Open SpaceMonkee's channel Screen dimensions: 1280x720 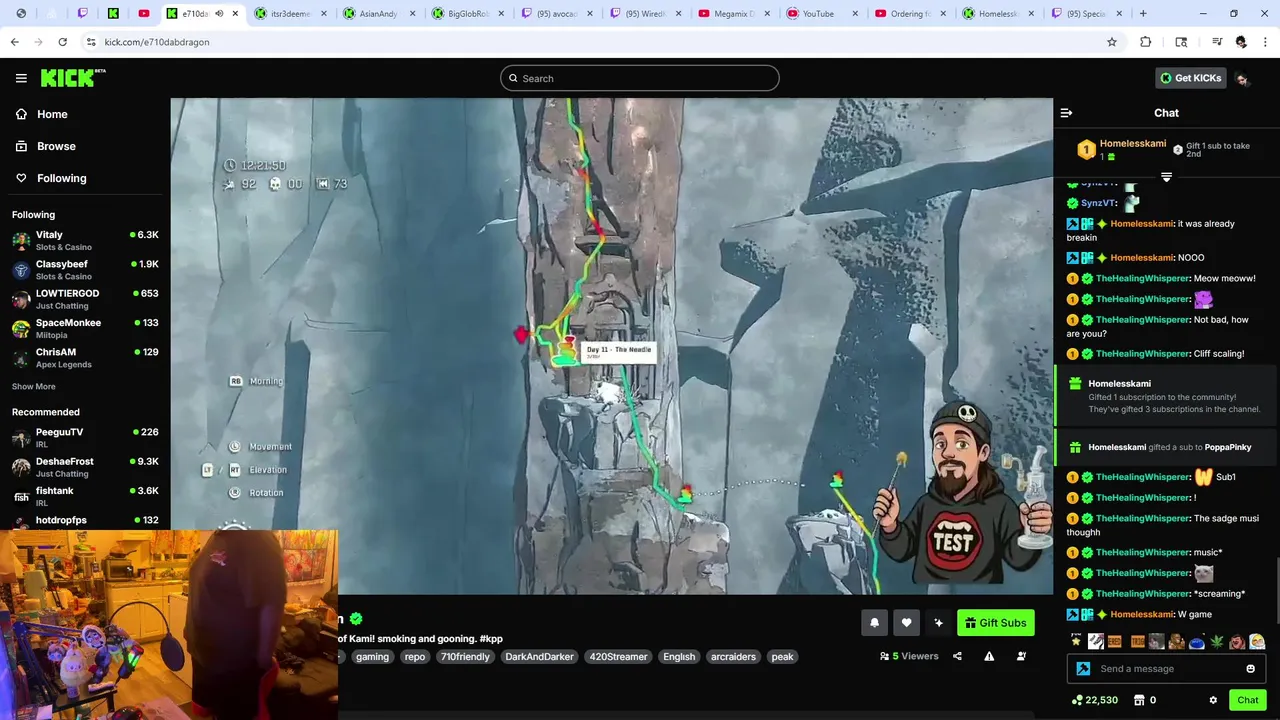[x=85, y=329]
